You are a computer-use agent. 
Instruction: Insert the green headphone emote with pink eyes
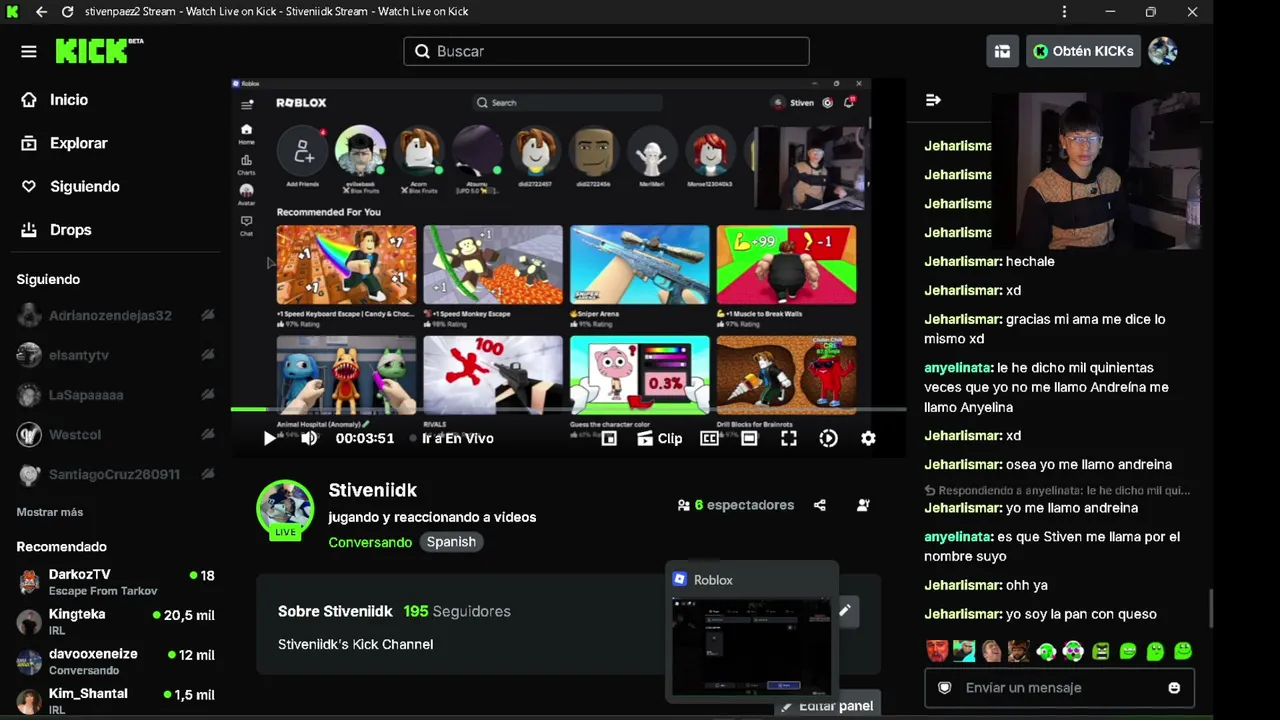[1073, 651]
